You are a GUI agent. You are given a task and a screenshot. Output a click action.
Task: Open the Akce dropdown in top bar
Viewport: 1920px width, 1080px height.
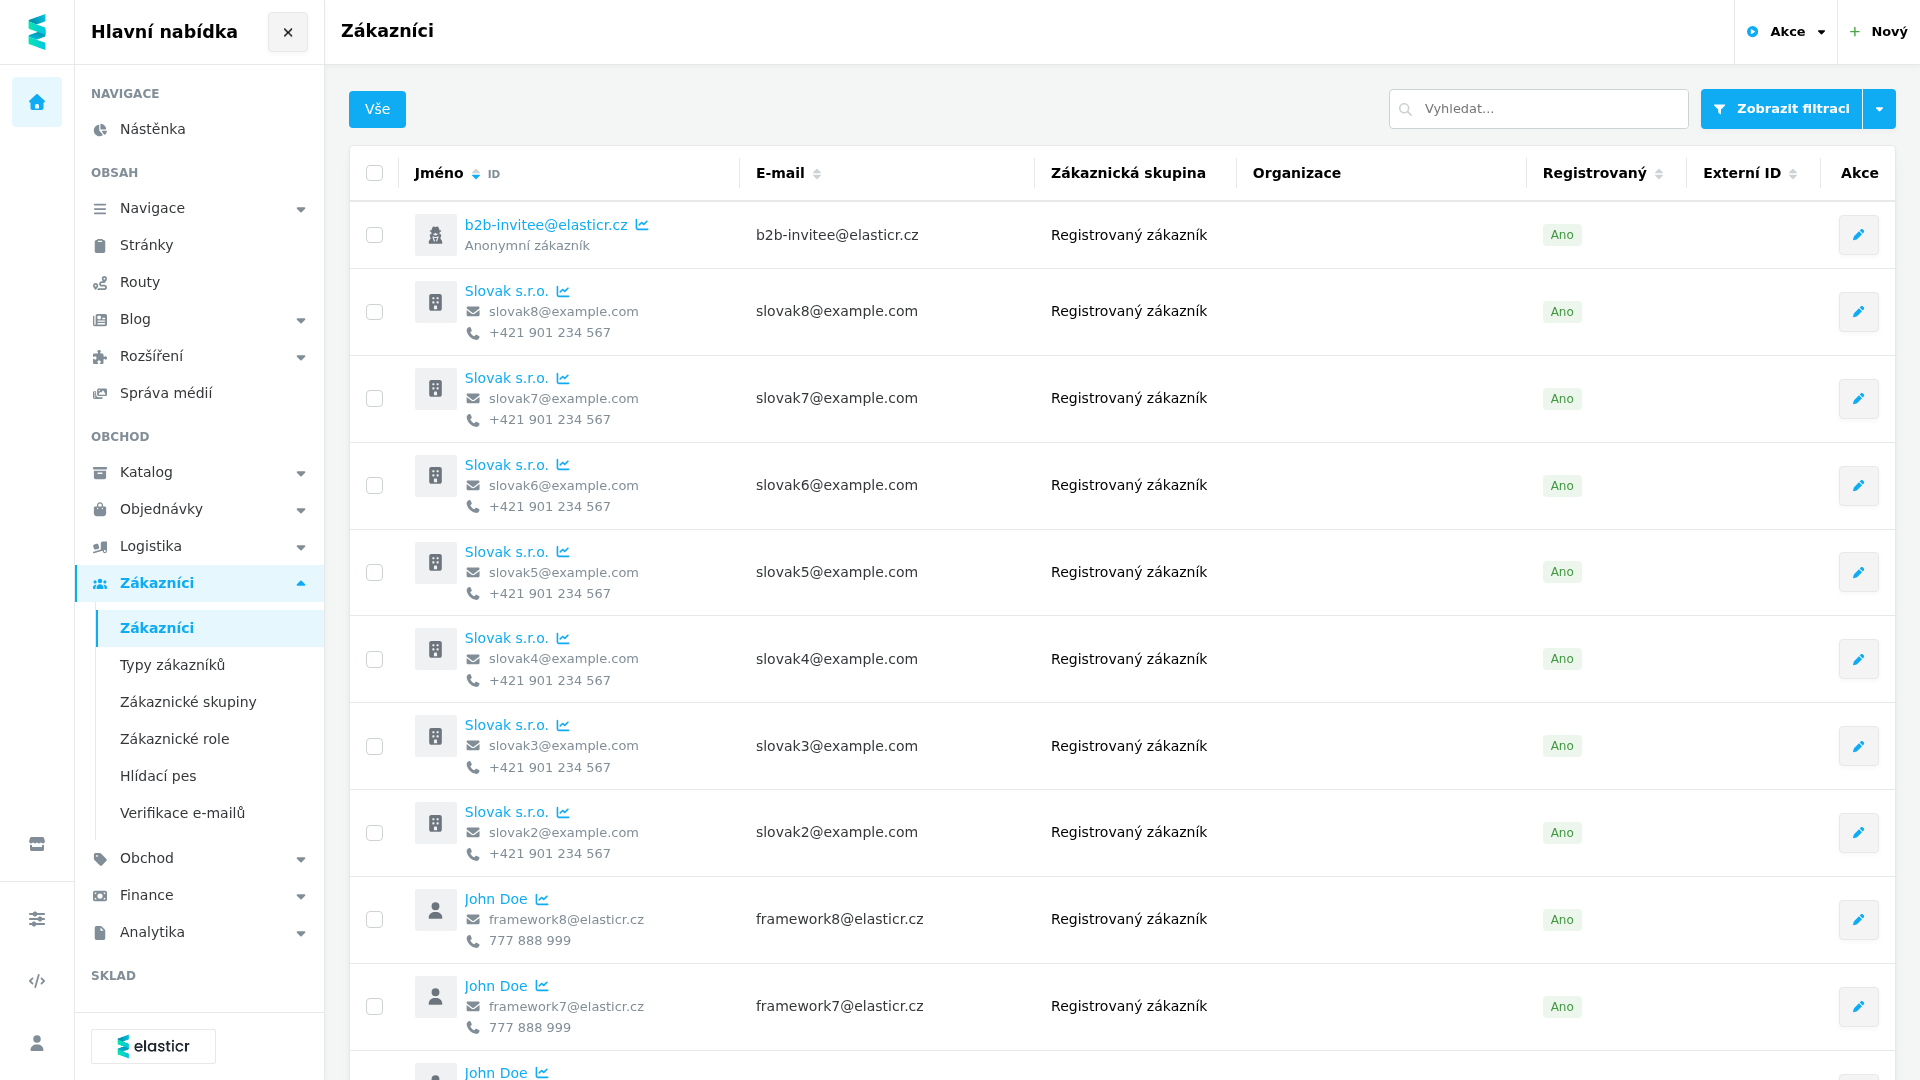pos(1786,32)
